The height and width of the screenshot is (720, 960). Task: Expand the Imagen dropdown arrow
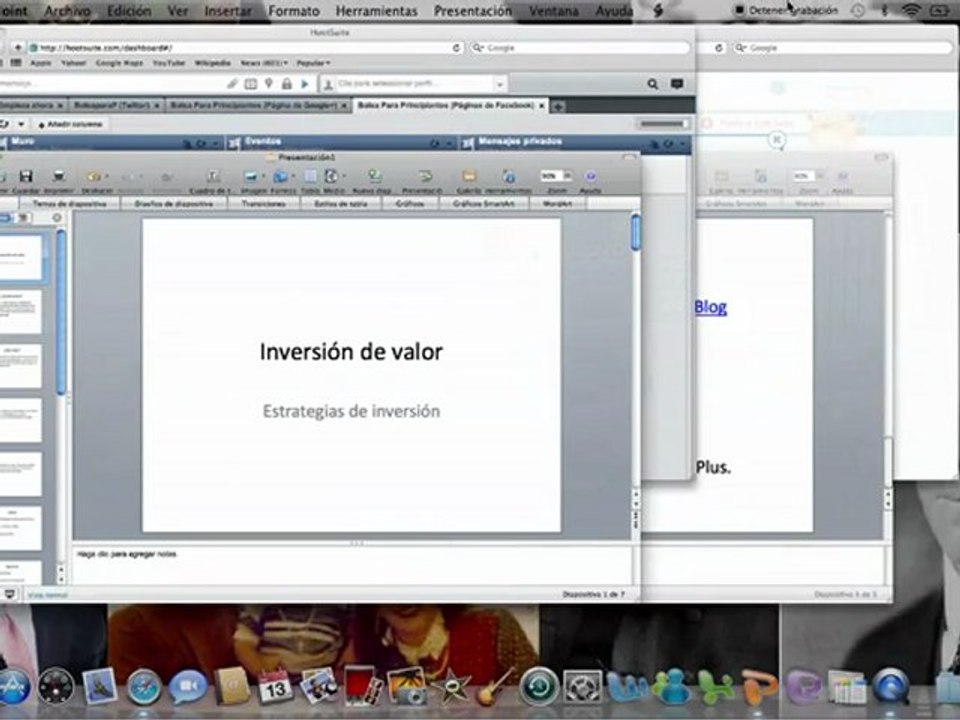tap(263, 177)
